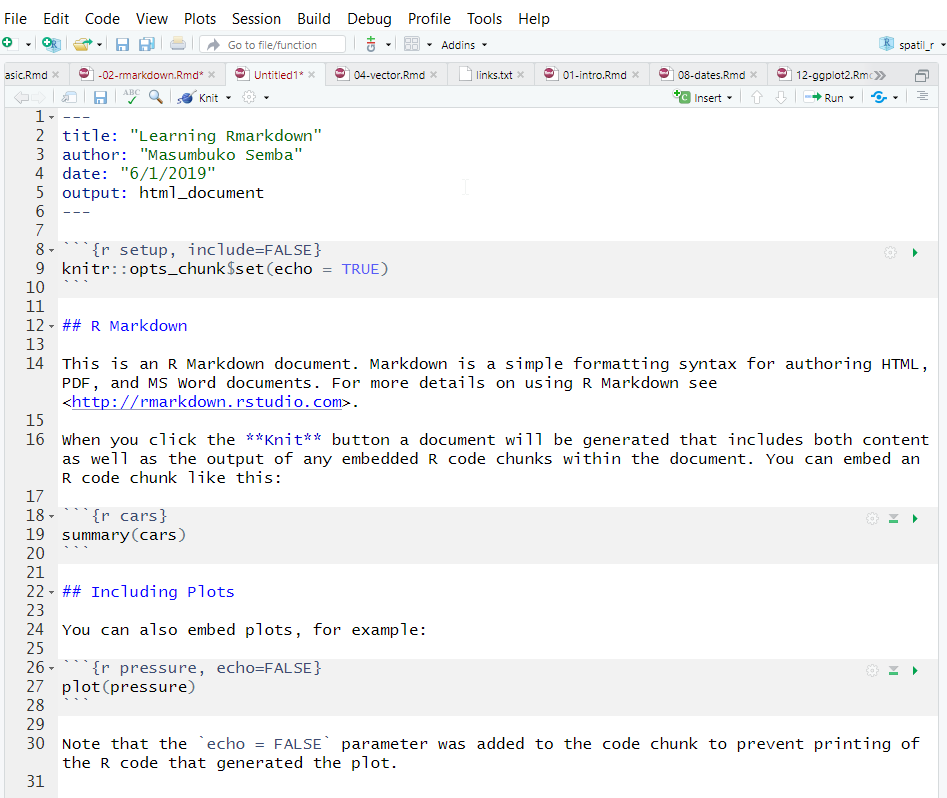Click the print icon in main toolbar
Image resolution: width=947 pixels, height=798 pixels.
coord(177,44)
